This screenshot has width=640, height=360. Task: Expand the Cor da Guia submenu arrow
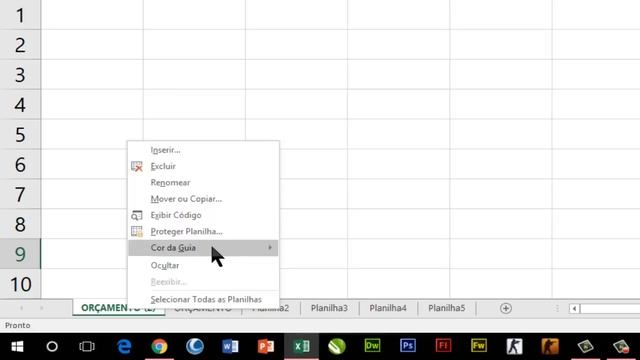pyautogui.click(x=270, y=248)
